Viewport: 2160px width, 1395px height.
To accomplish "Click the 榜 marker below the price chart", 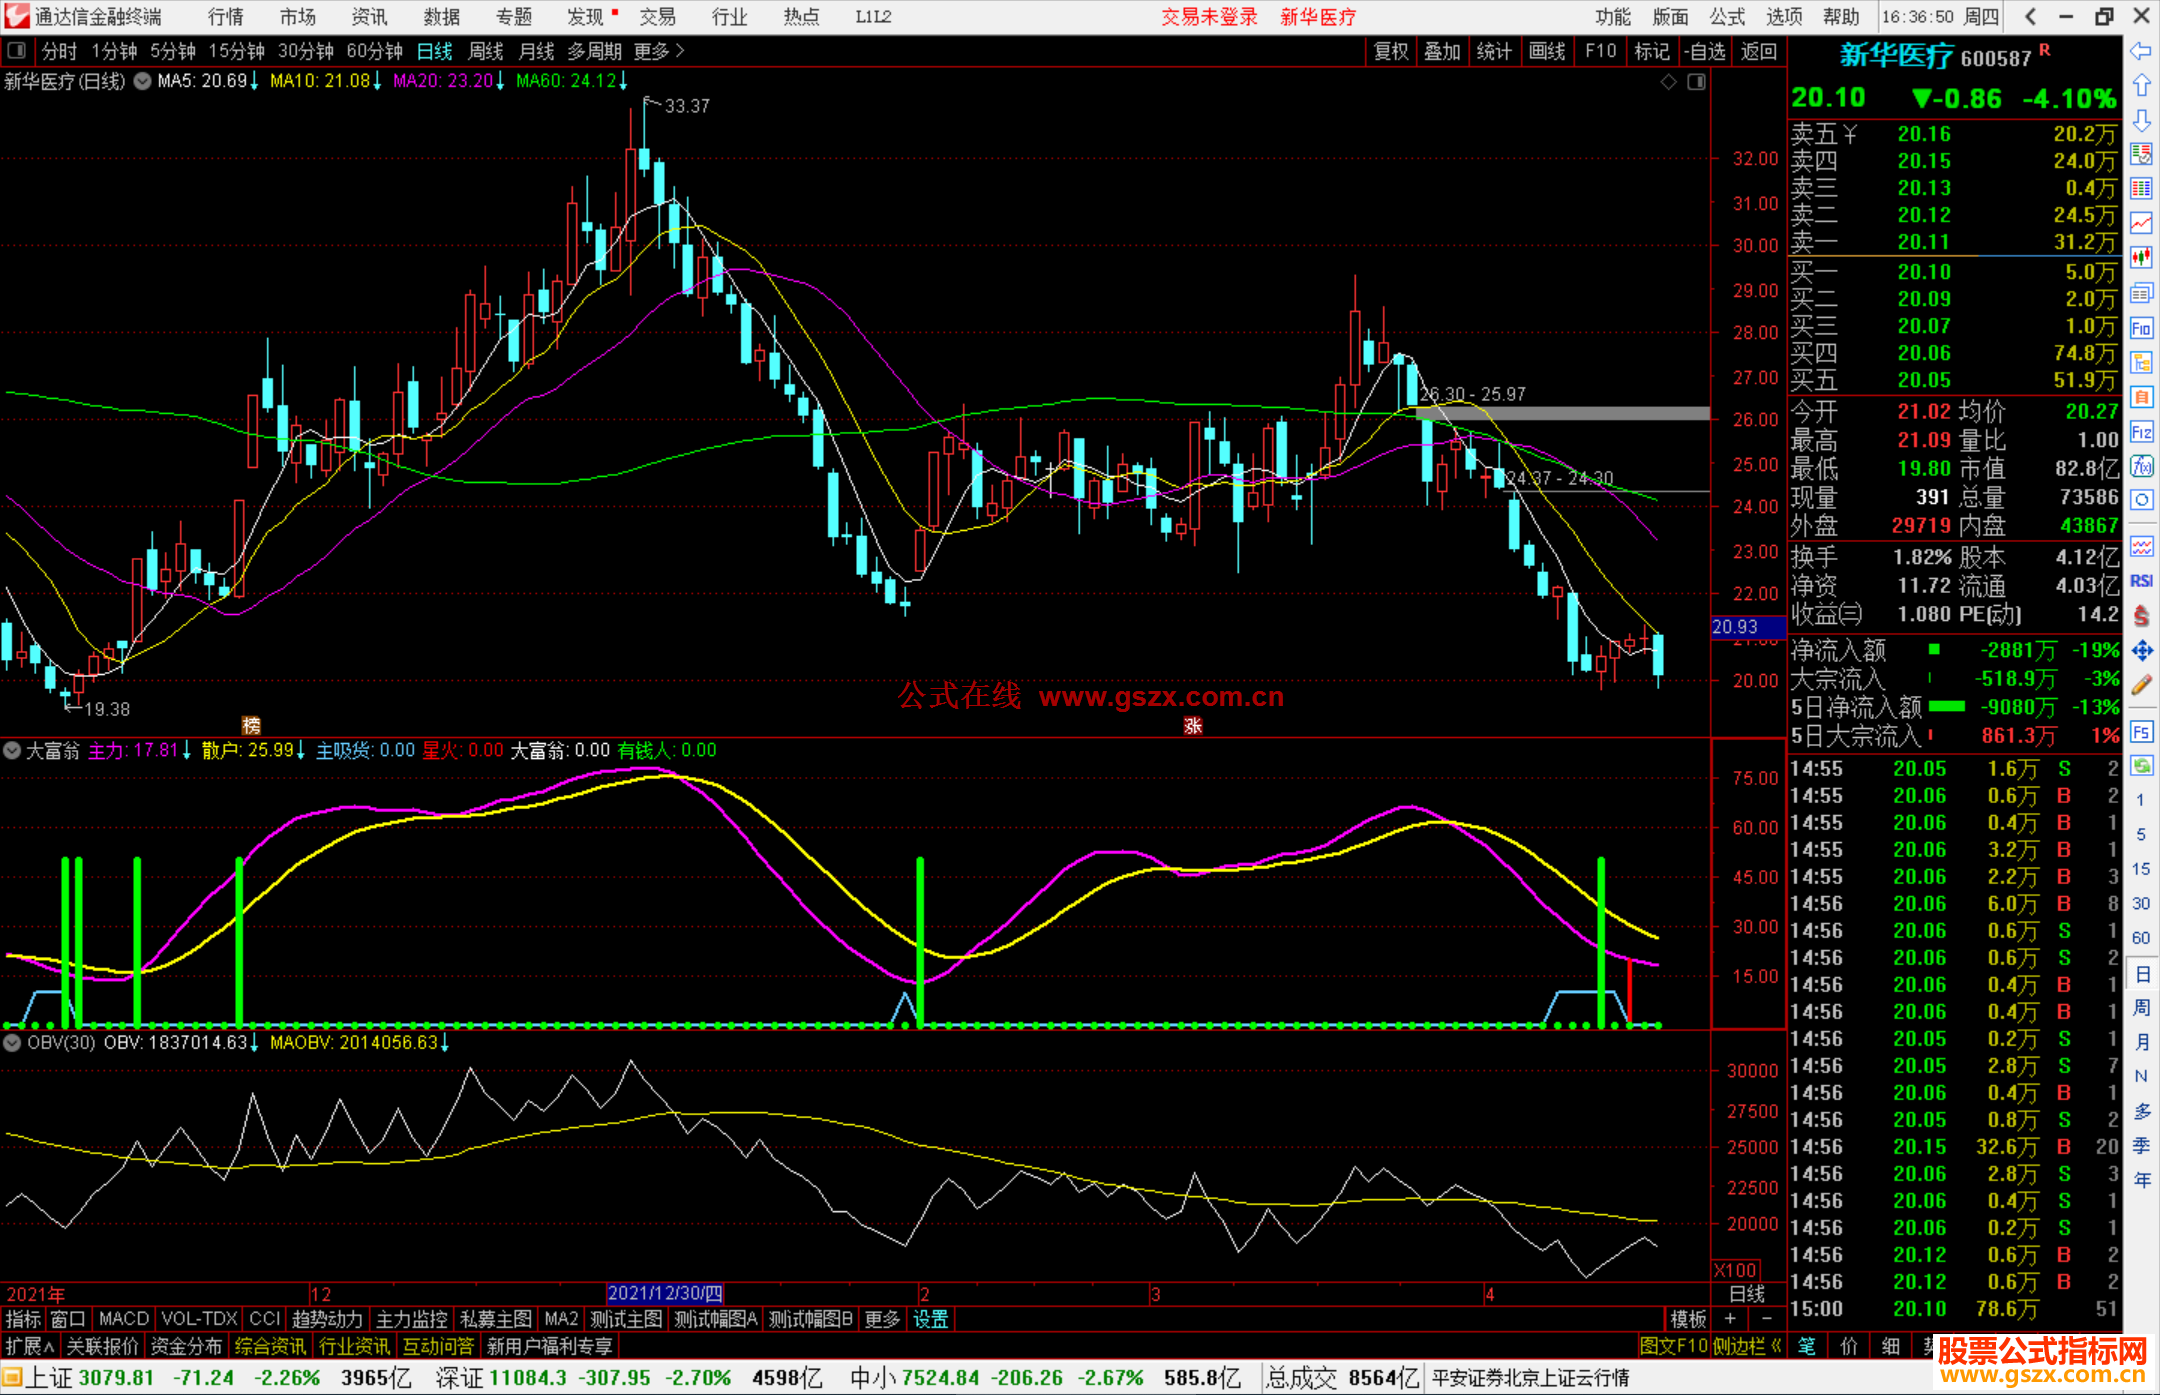I will click(251, 725).
